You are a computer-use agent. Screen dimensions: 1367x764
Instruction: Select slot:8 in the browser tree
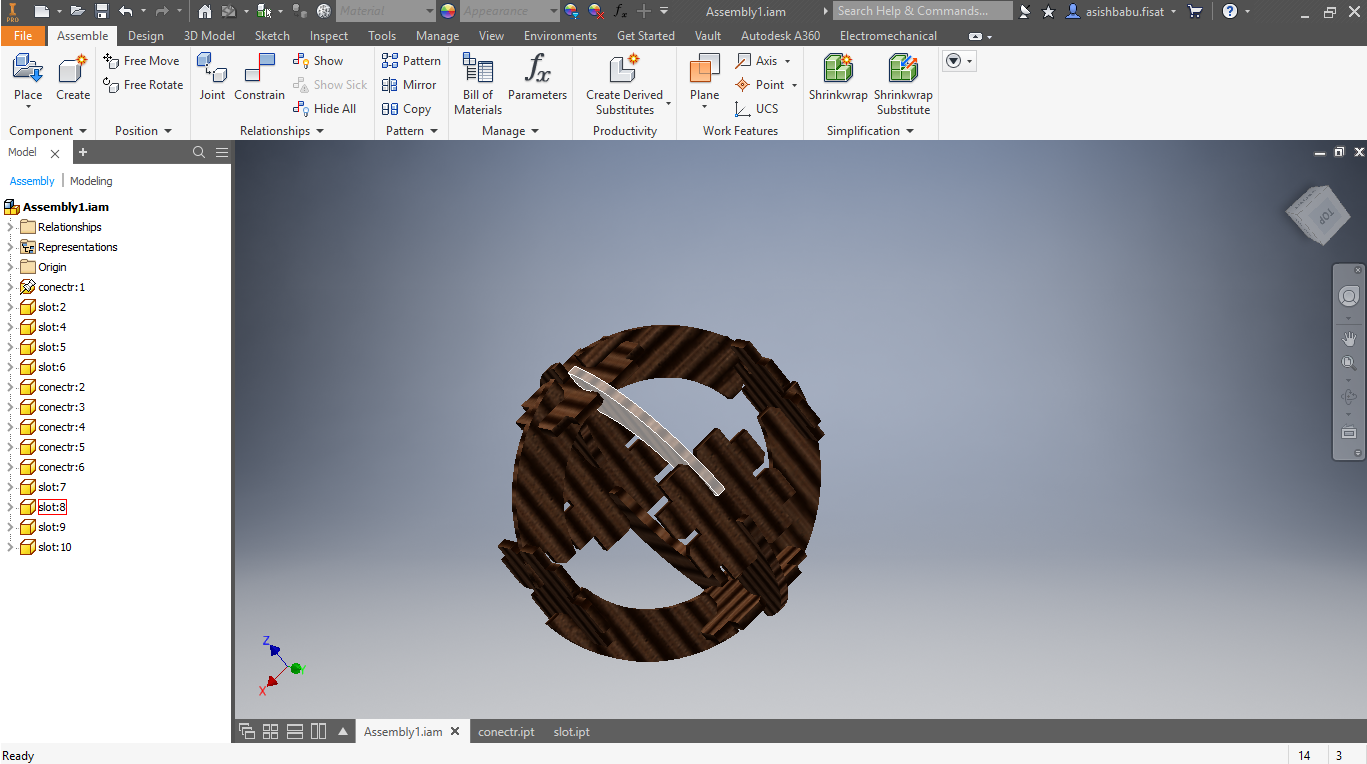point(52,507)
